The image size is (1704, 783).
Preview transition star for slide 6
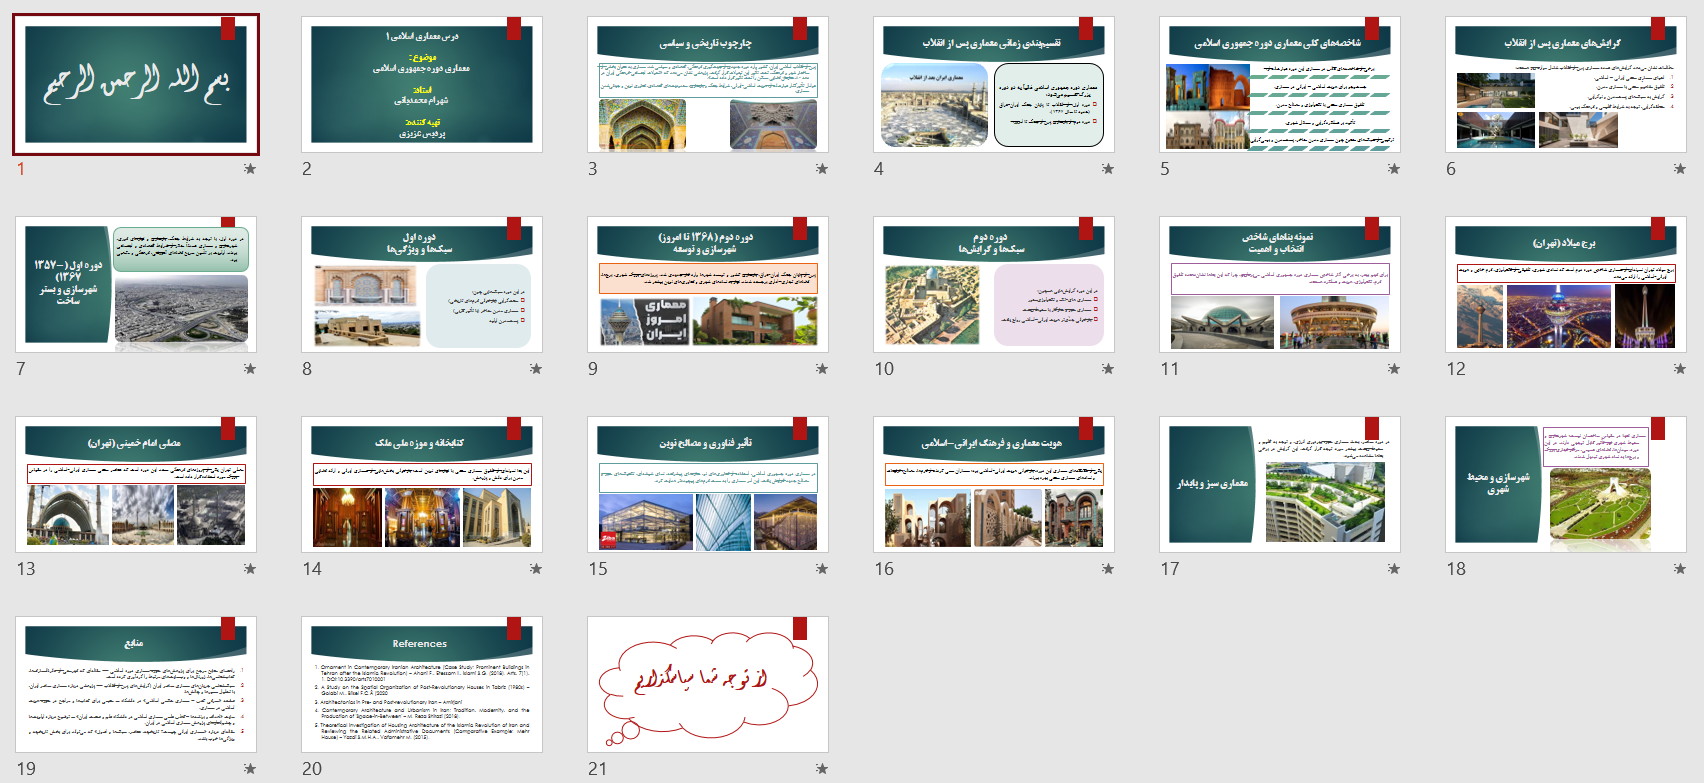1680,169
